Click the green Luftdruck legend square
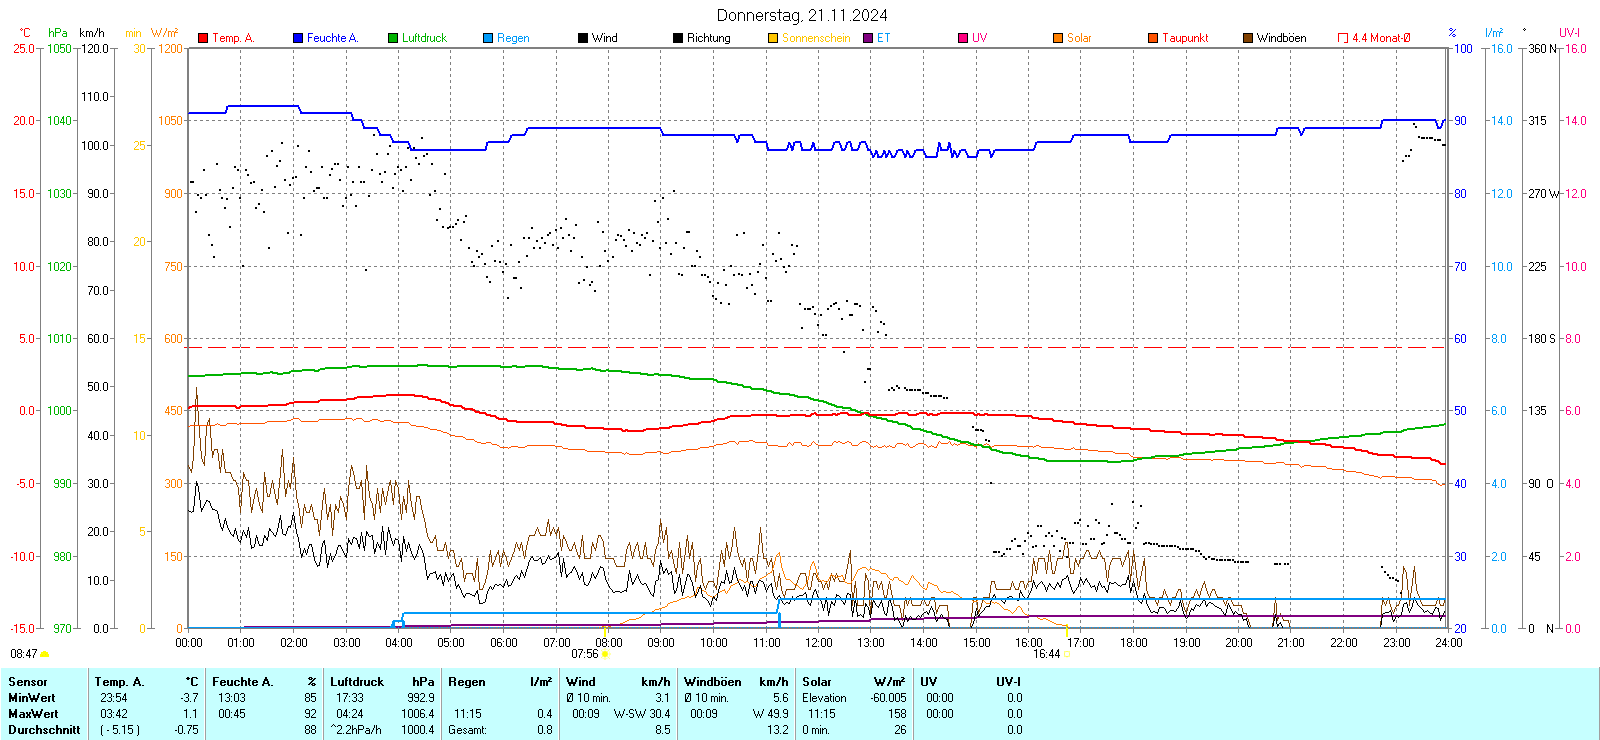 pos(393,38)
